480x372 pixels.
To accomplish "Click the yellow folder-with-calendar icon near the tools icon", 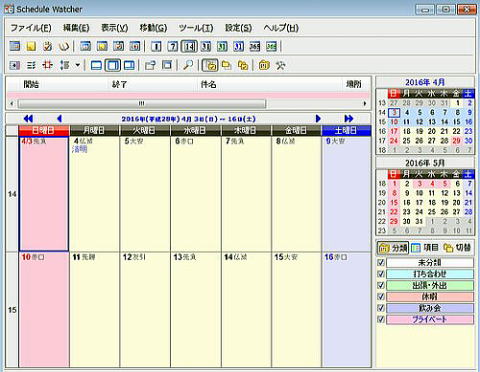I will (264, 65).
